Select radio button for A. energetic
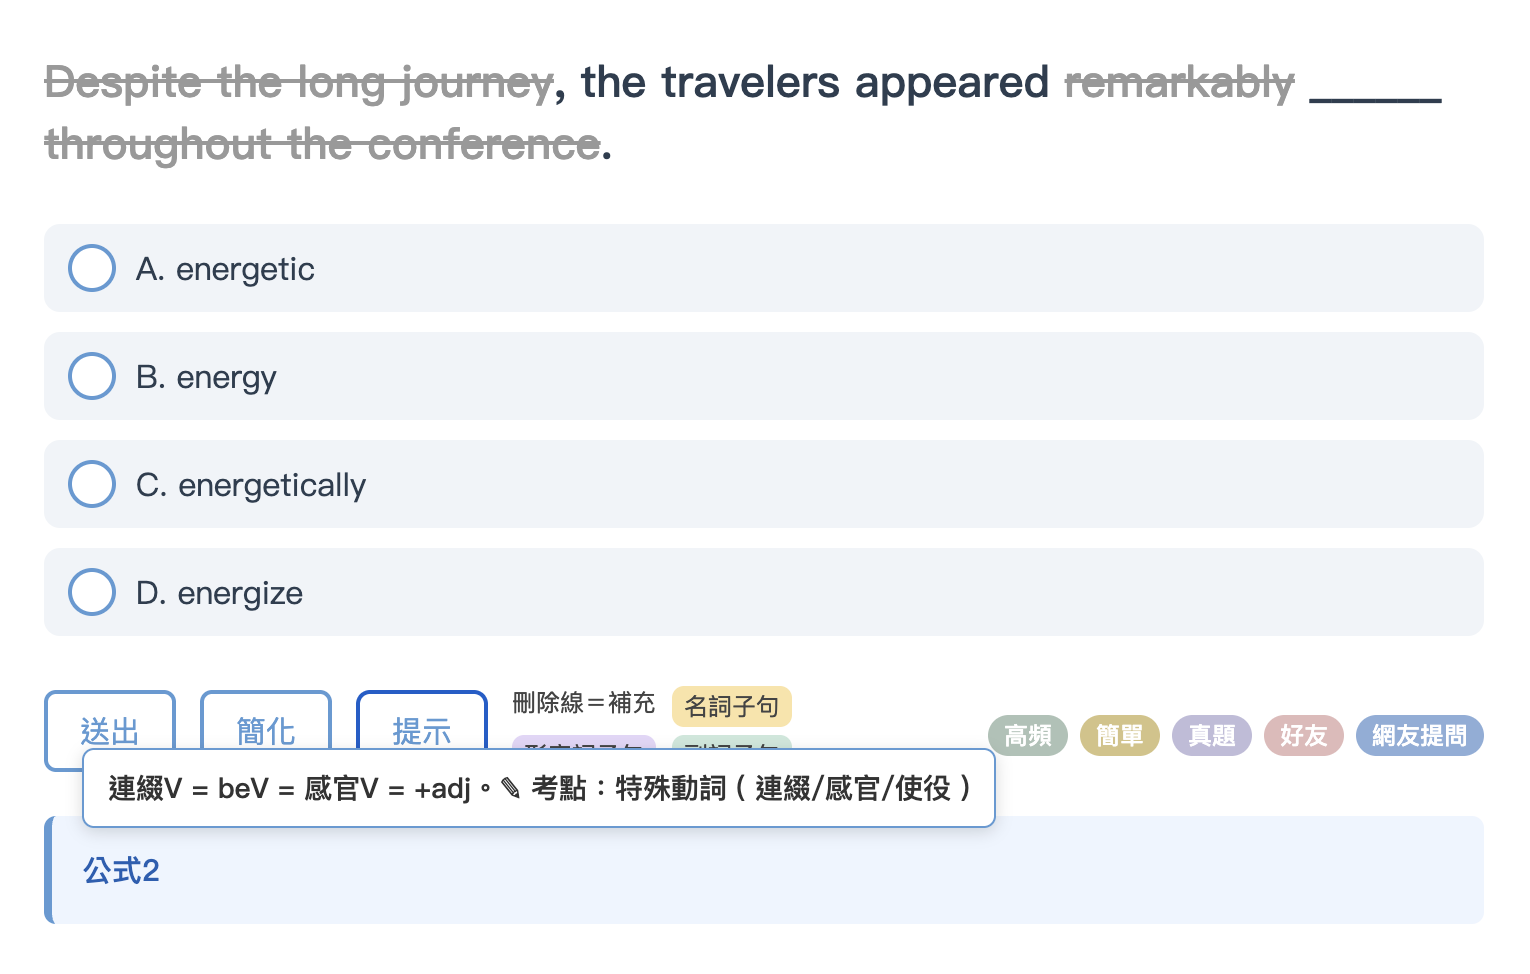Image resolution: width=1530 pixels, height=974 pixels. [x=92, y=268]
